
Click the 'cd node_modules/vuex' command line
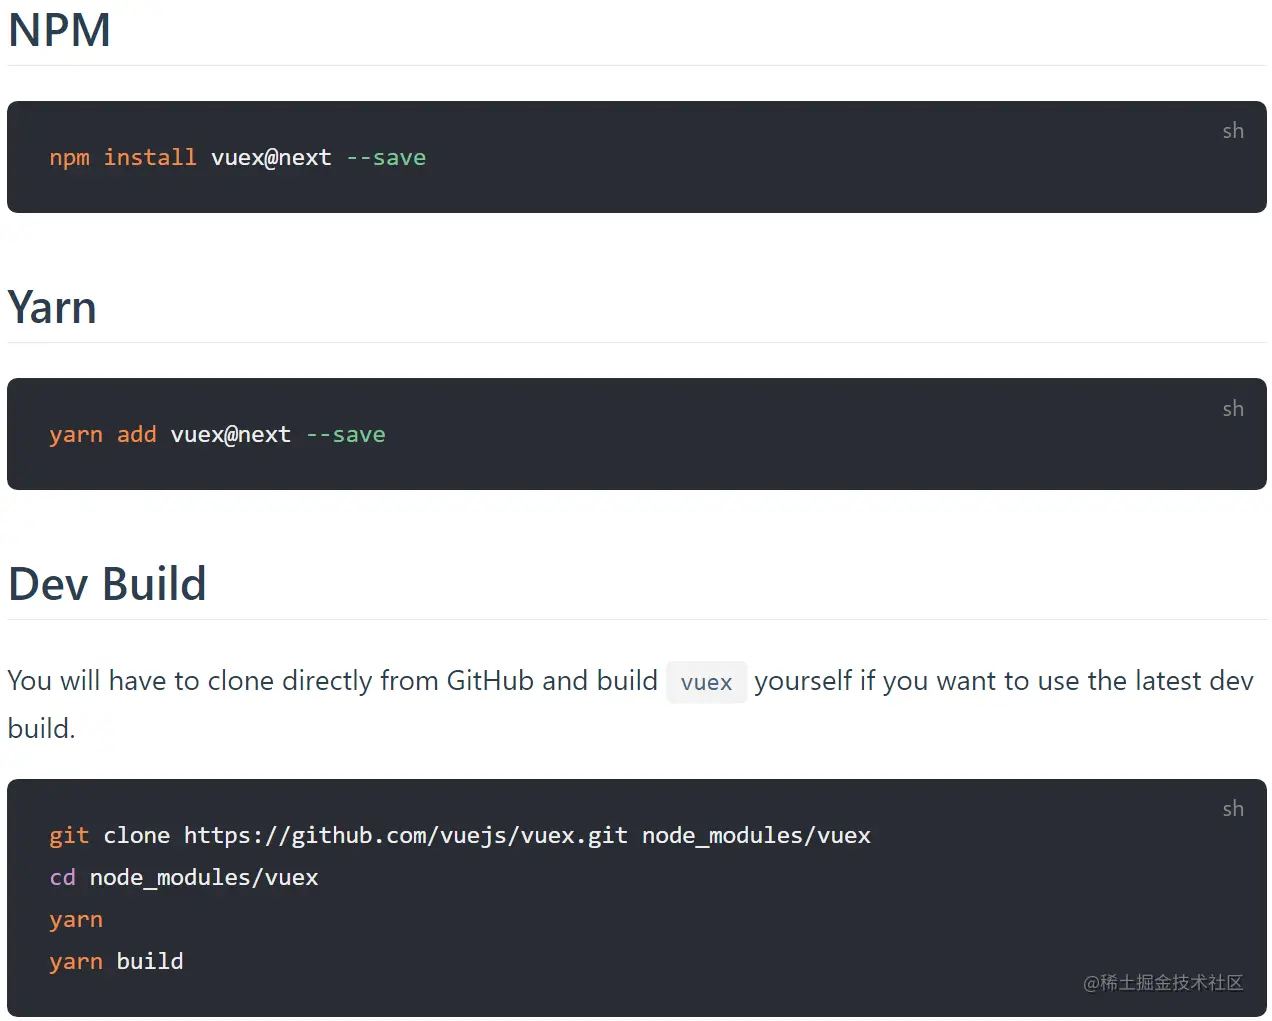point(184,878)
